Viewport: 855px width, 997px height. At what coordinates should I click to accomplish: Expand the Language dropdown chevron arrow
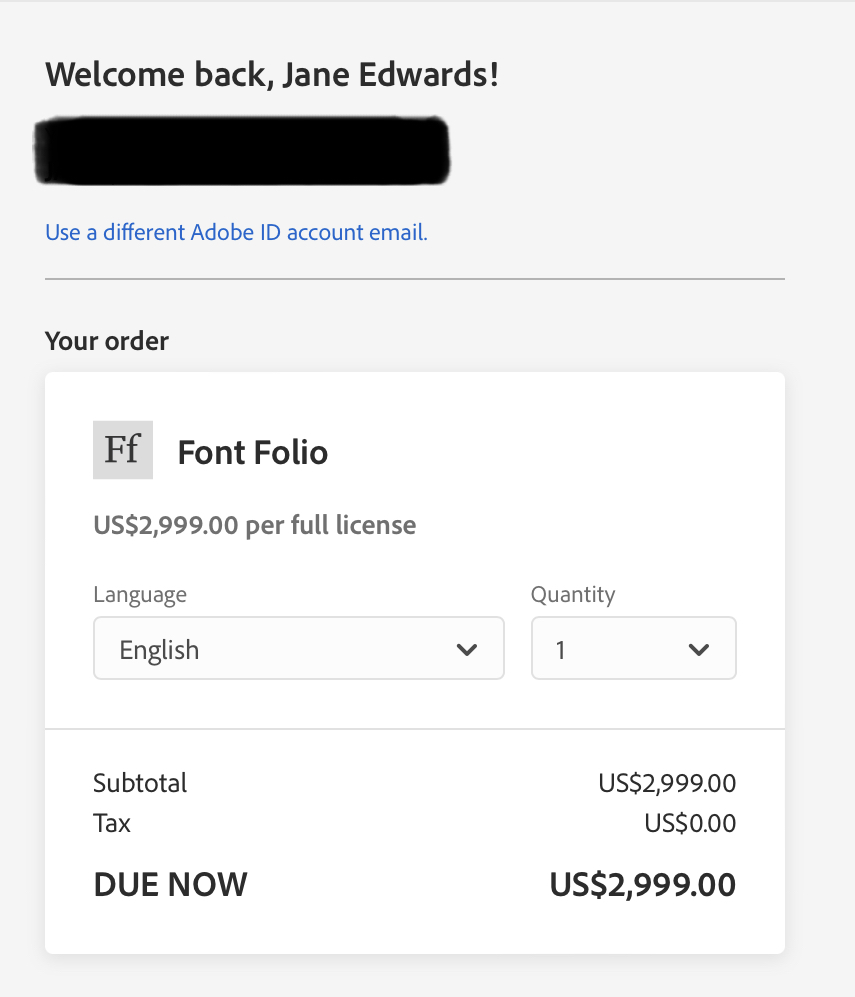point(466,650)
